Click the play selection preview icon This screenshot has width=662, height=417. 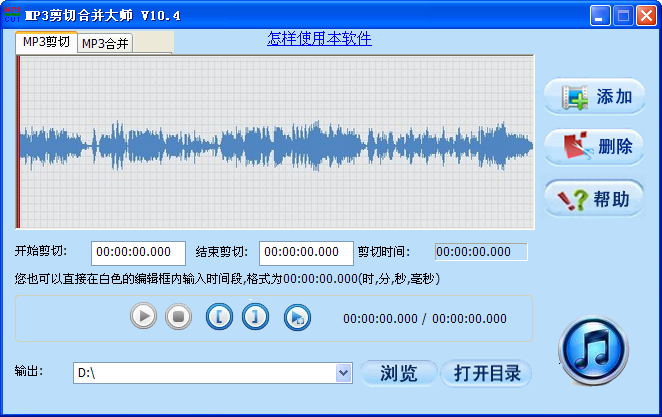[x=296, y=317]
